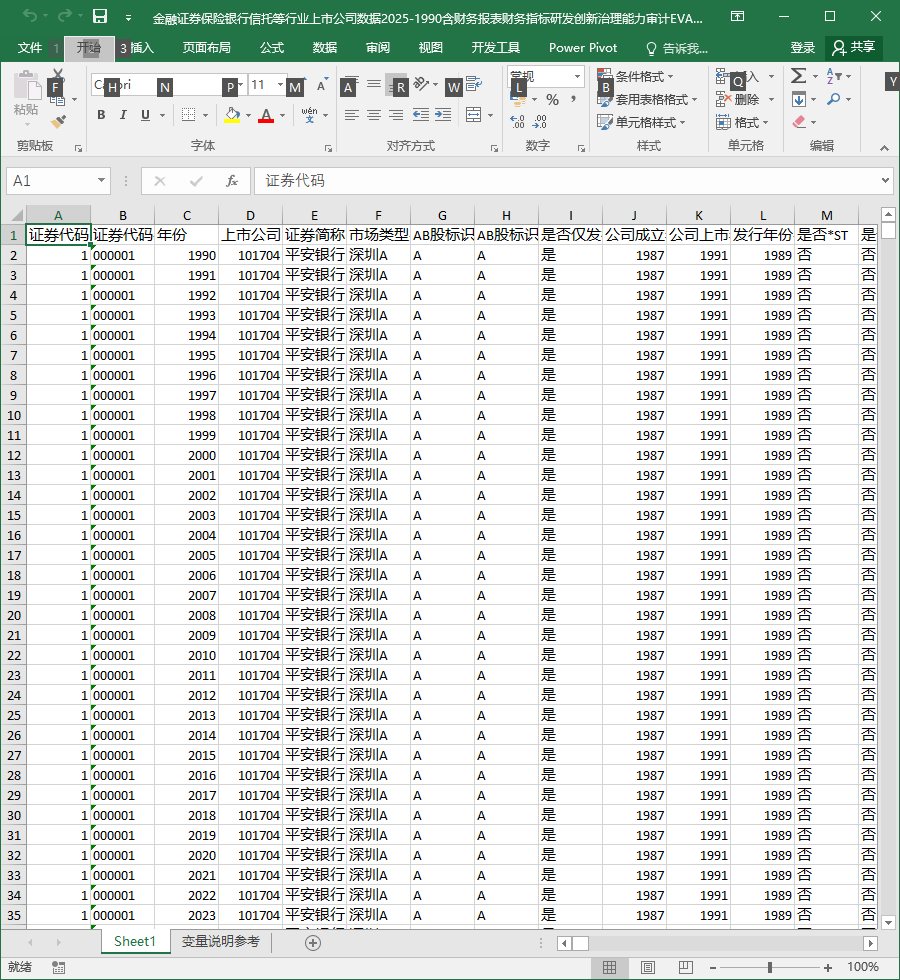Click the percent style icon
This screenshot has width=900, height=980.
[552, 99]
